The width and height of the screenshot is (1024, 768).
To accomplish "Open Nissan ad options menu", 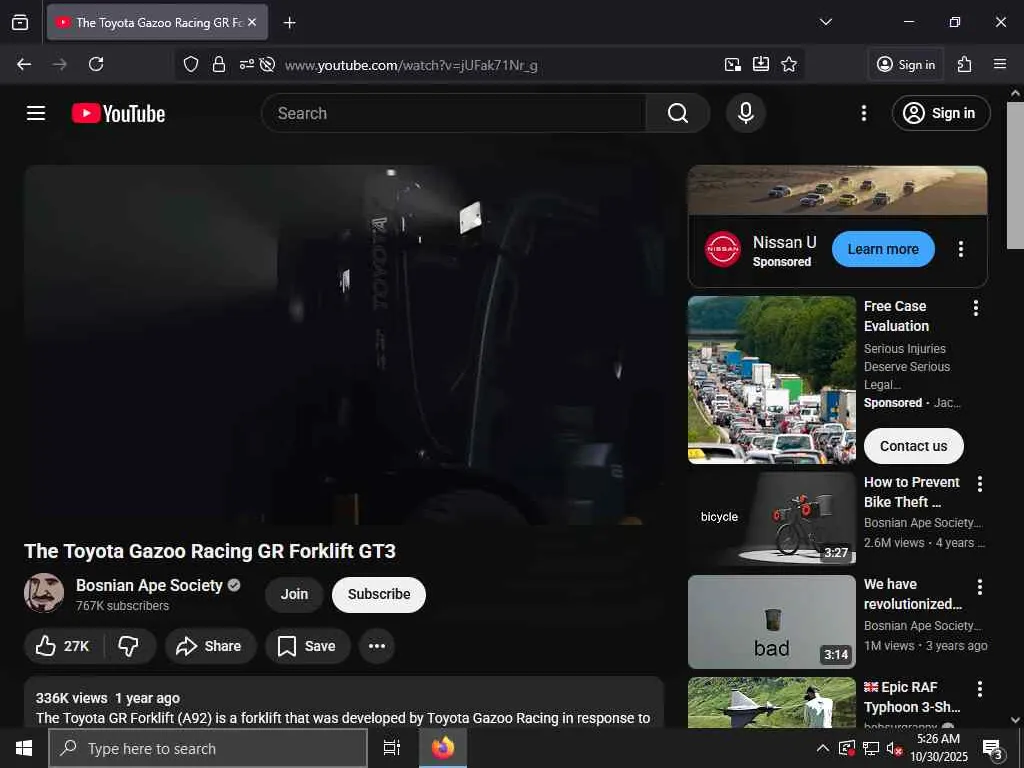I will tap(960, 249).
